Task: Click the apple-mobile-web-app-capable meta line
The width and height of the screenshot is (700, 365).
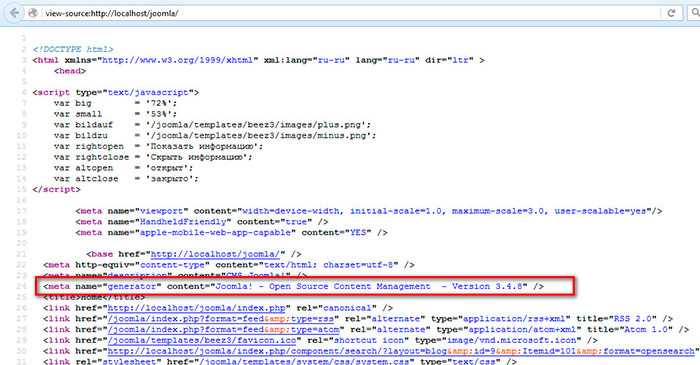Action: [x=231, y=232]
